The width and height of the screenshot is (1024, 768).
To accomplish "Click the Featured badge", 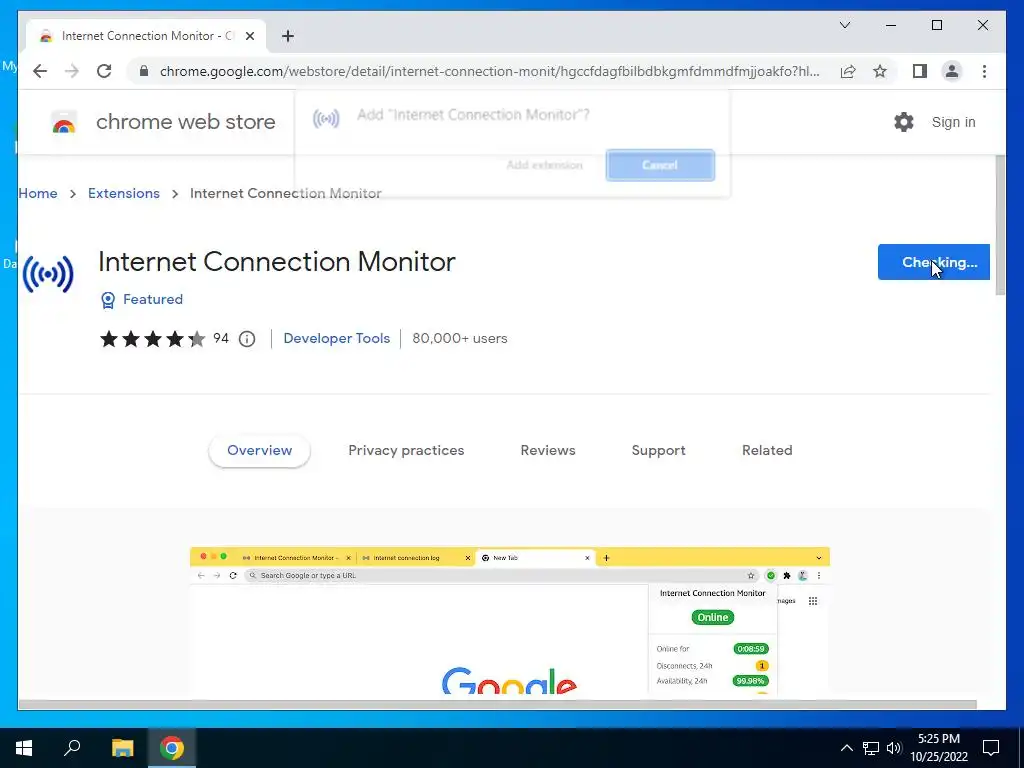I will (142, 299).
